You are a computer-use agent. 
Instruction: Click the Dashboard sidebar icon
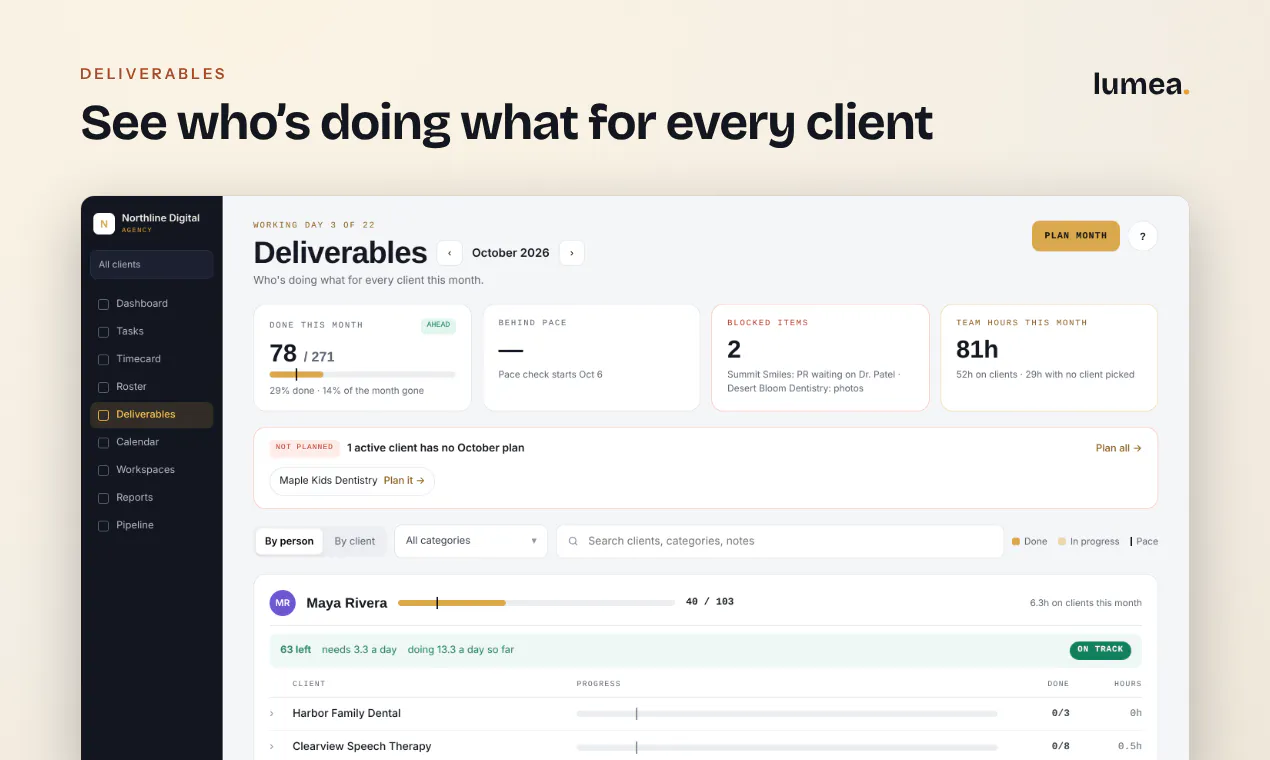point(103,304)
